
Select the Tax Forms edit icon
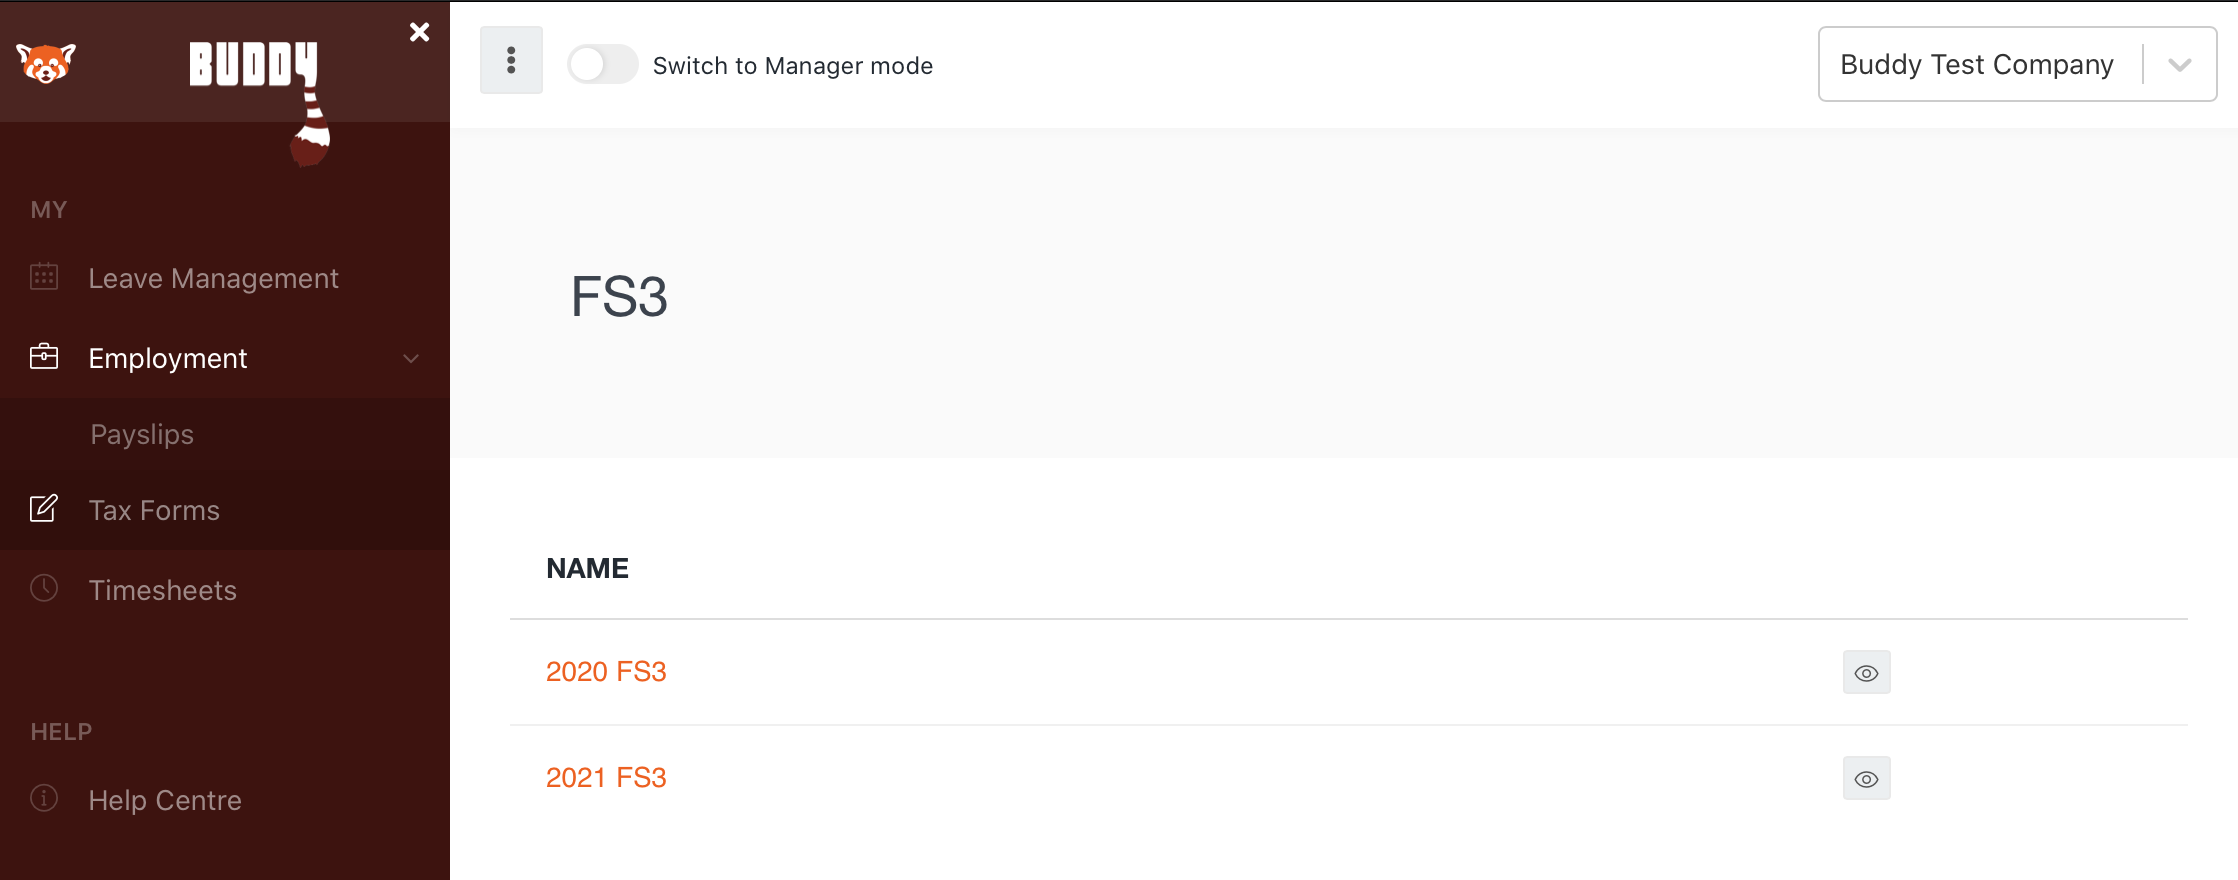(44, 508)
